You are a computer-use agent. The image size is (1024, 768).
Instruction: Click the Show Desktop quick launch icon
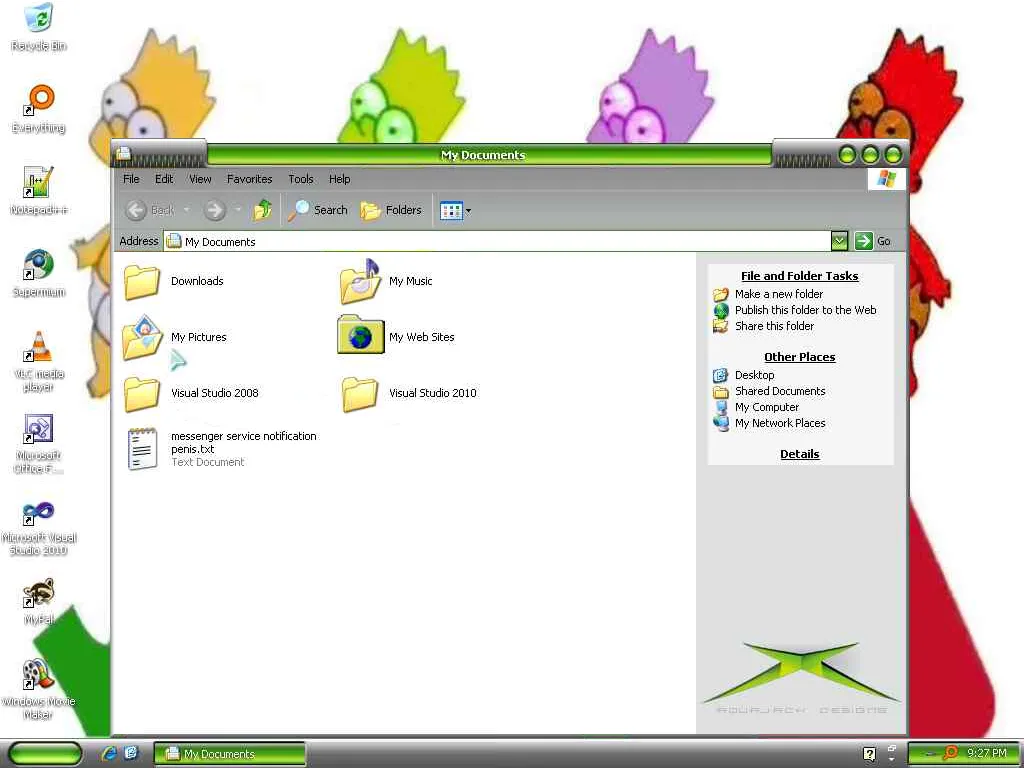(x=131, y=753)
